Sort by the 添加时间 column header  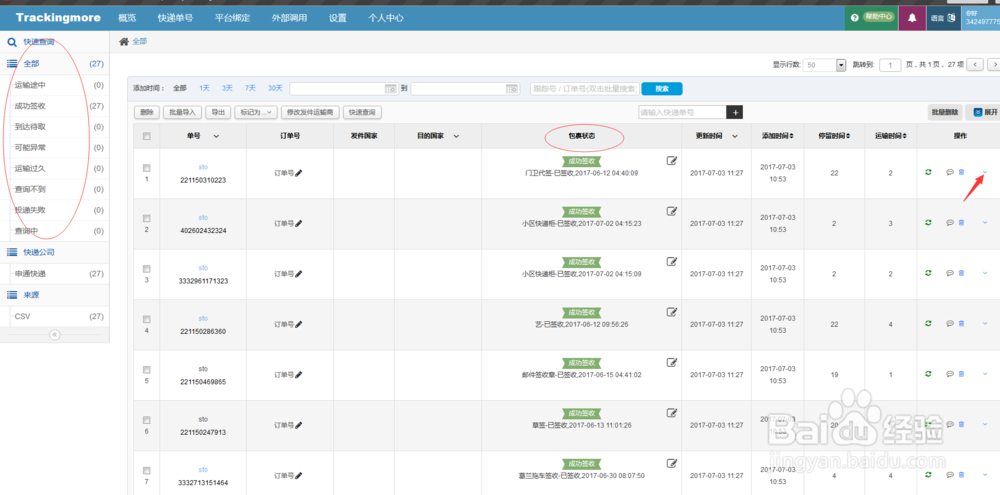pyautogui.click(x=777, y=136)
